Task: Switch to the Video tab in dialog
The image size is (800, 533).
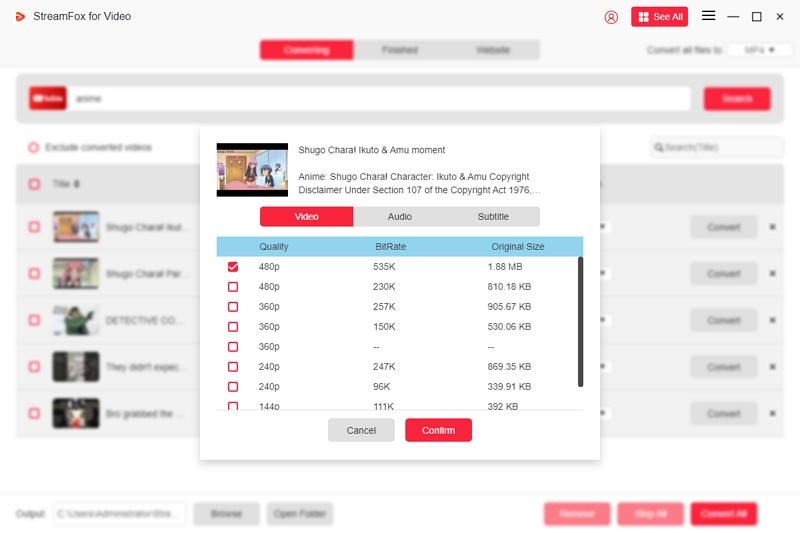Action: click(307, 217)
